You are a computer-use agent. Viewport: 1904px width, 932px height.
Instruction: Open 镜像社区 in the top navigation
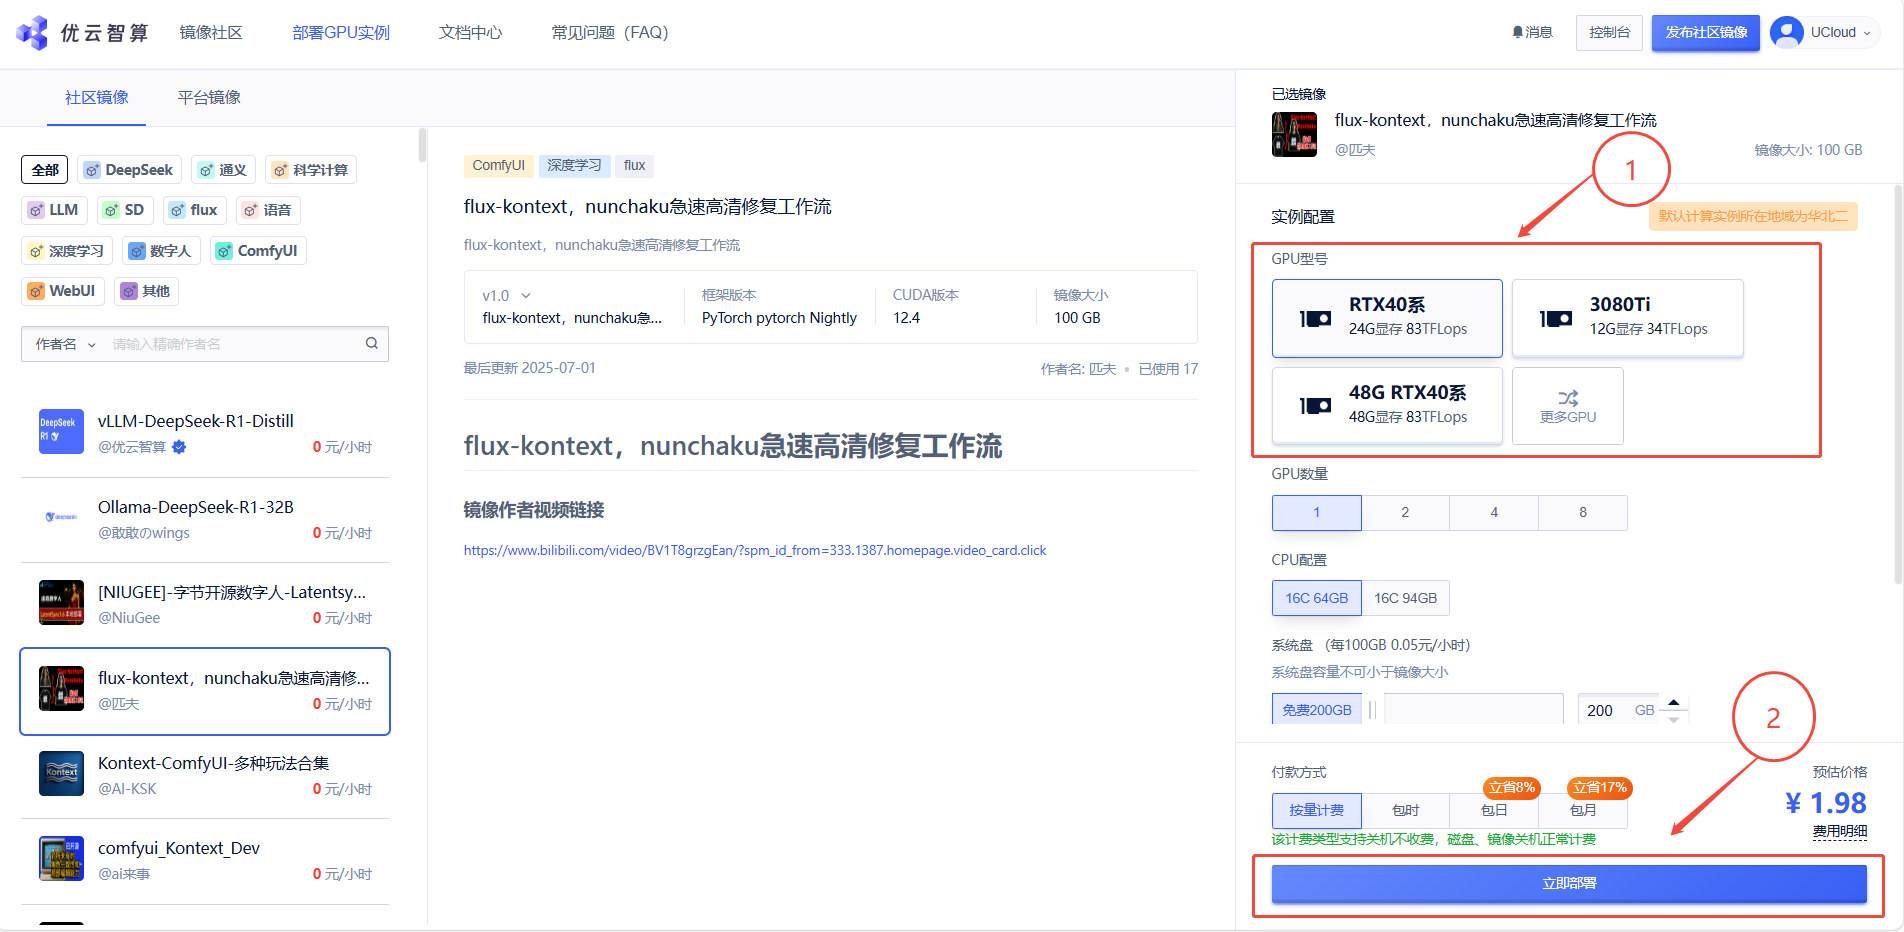coord(211,32)
